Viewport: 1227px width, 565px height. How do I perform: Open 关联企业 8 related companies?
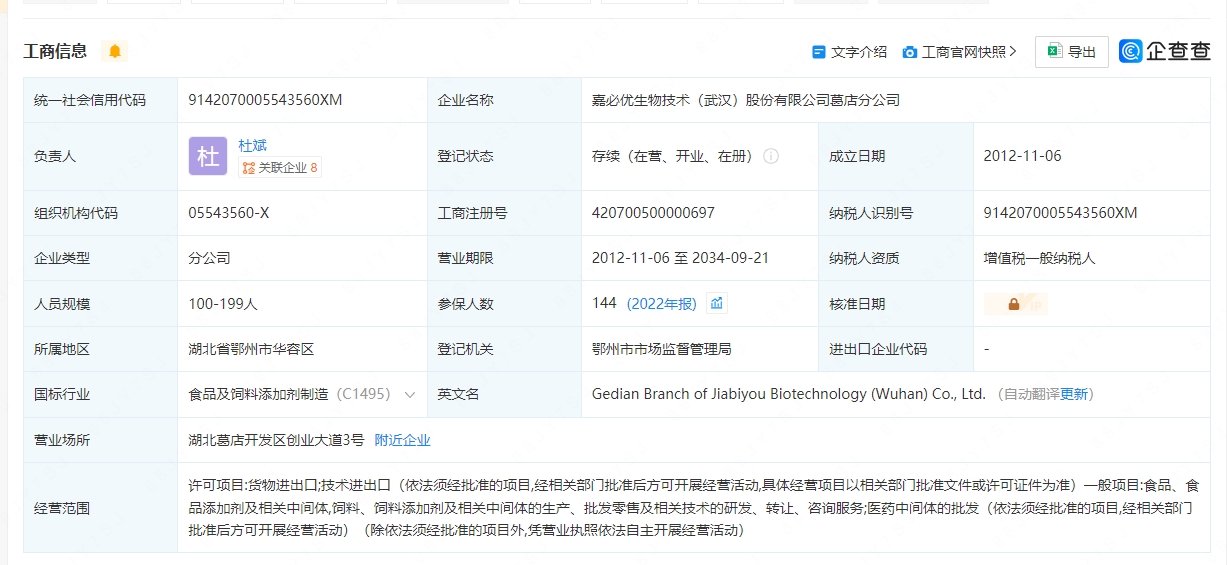click(280, 168)
